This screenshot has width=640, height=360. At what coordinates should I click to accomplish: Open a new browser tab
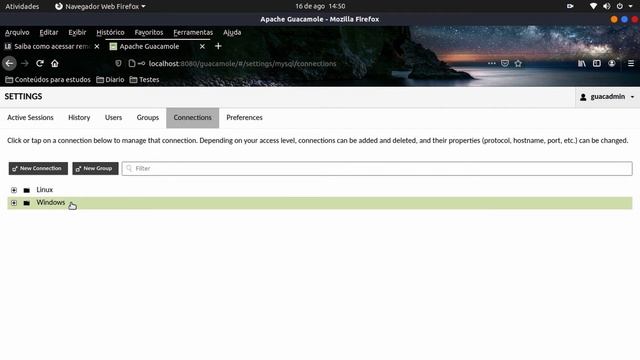218,46
